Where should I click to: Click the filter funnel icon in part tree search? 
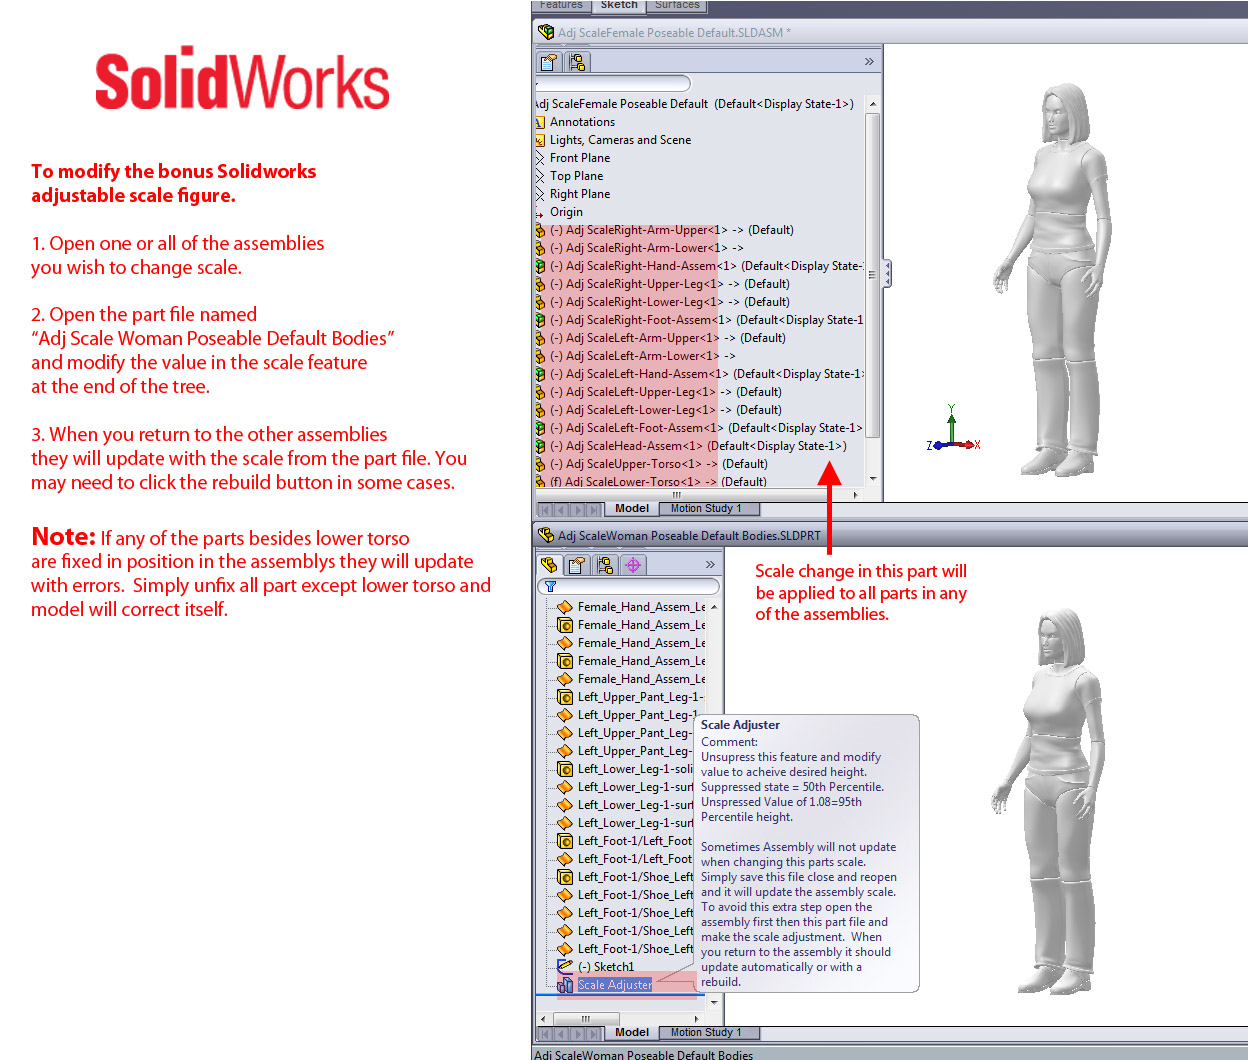[550, 587]
